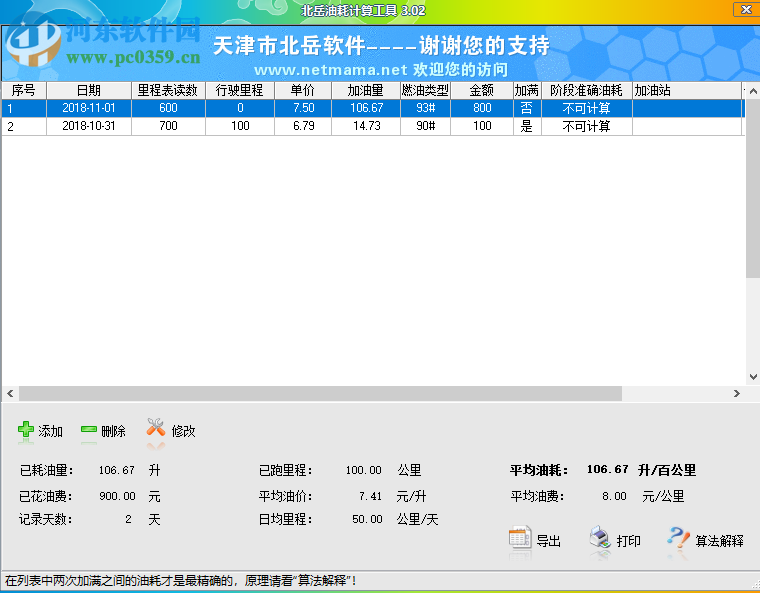This screenshot has width=760, height=593.
Task: Click the vertical scrollbar thumb
Action: tap(753, 188)
